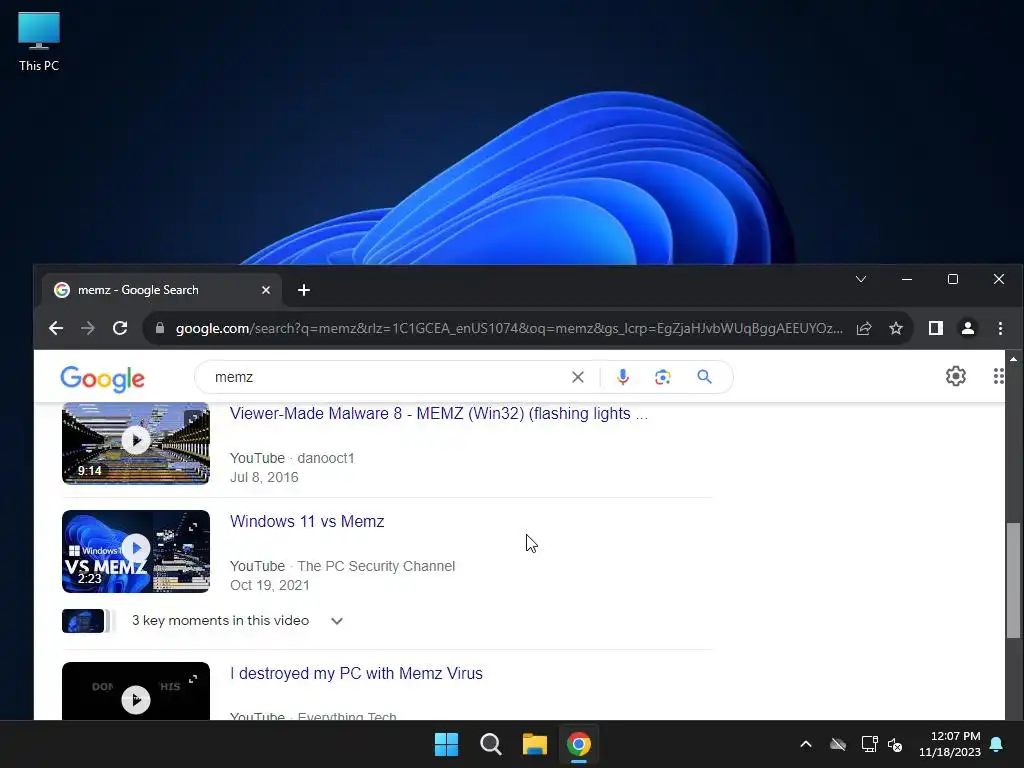The image size is (1024, 768).
Task: Click danooct1 channel name text
Action: [326, 458]
